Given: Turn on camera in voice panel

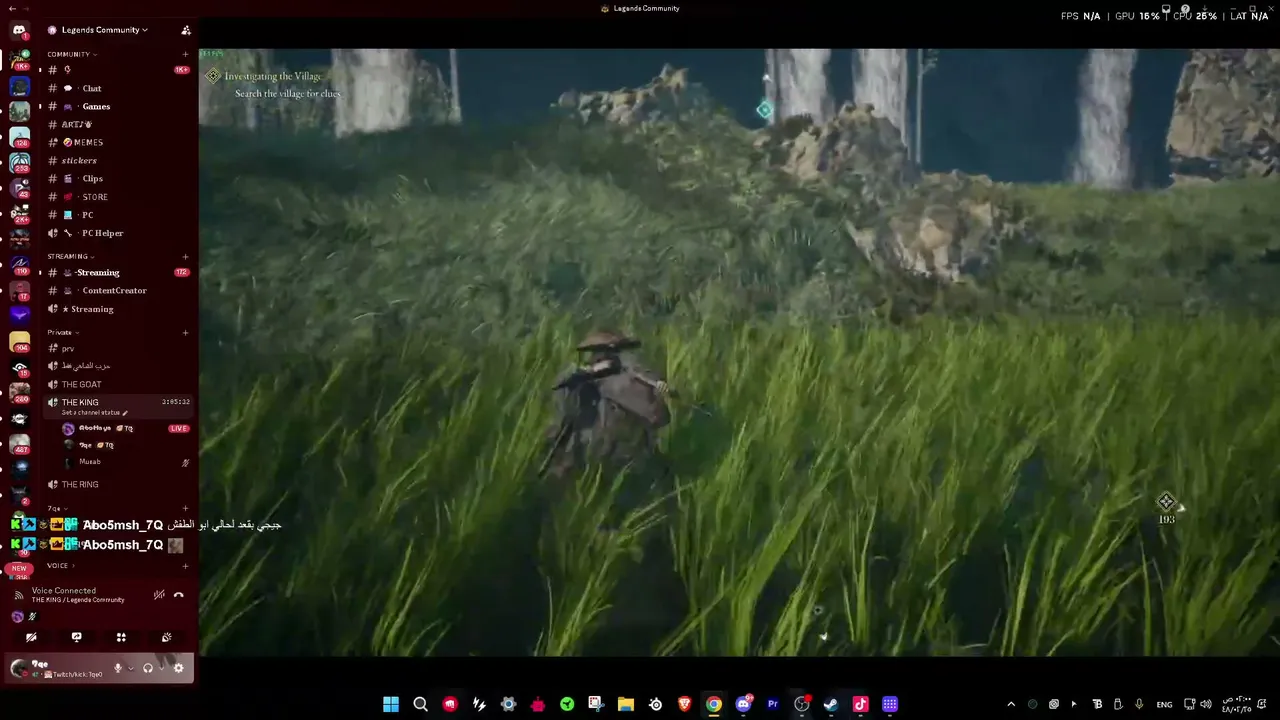Looking at the screenshot, I should 31,637.
